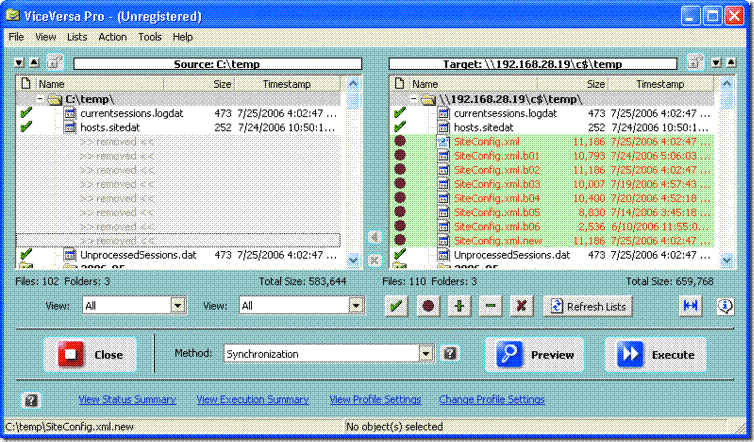The height and width of the screenshot is (442, 754).
Task: Click the red circle next to SiteConfig.xml.b03
Action: click(x=400, y=184)
